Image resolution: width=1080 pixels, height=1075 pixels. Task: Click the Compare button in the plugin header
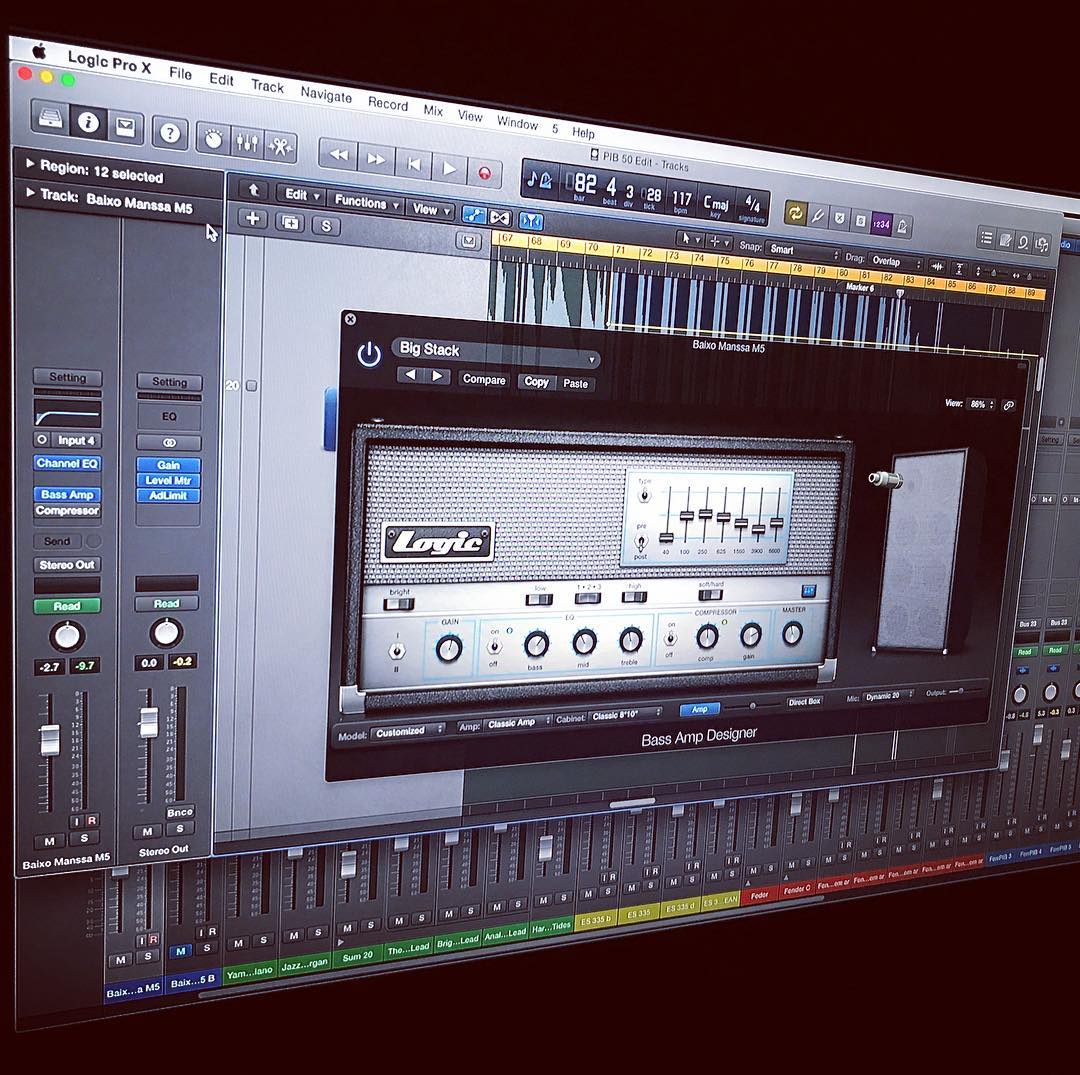[x=483, y=380]
